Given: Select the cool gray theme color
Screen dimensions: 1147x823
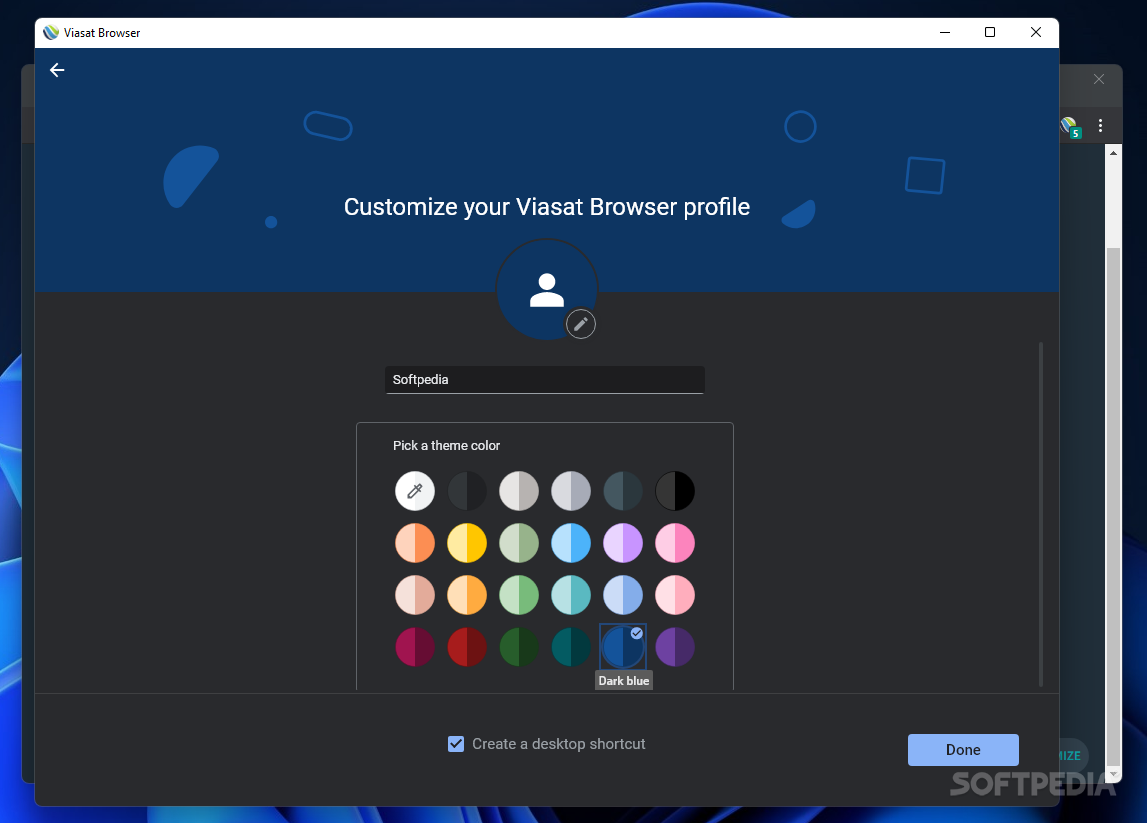Looking at the screenshot, I should pos(571,491).
